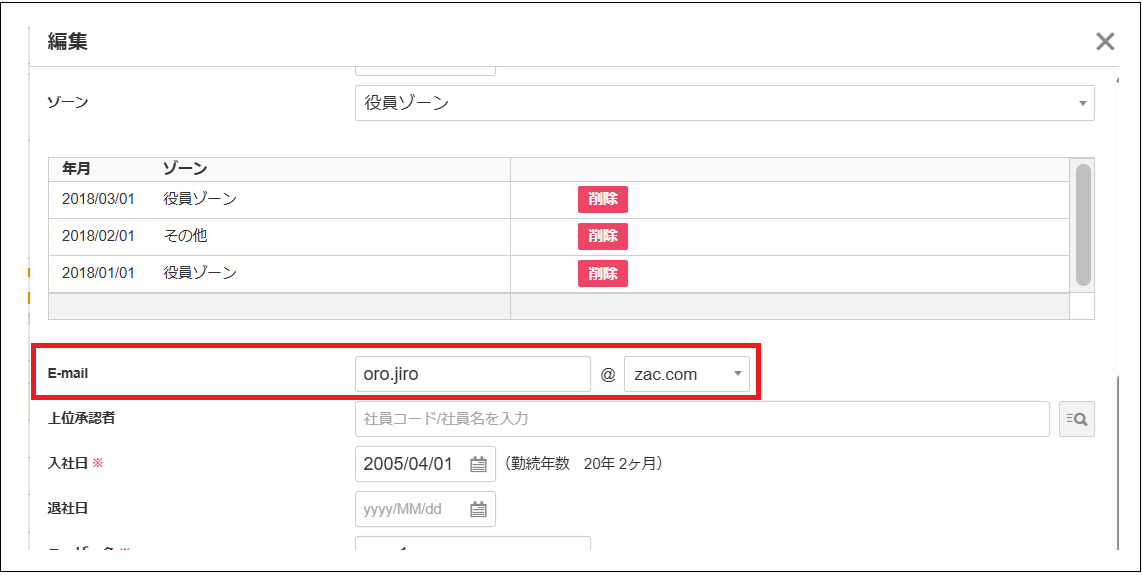The height and width of the screenshot is (575, 1142).
Task: Select the 2018/03/01 date cell in table
Action: click(x=98, y=199)
